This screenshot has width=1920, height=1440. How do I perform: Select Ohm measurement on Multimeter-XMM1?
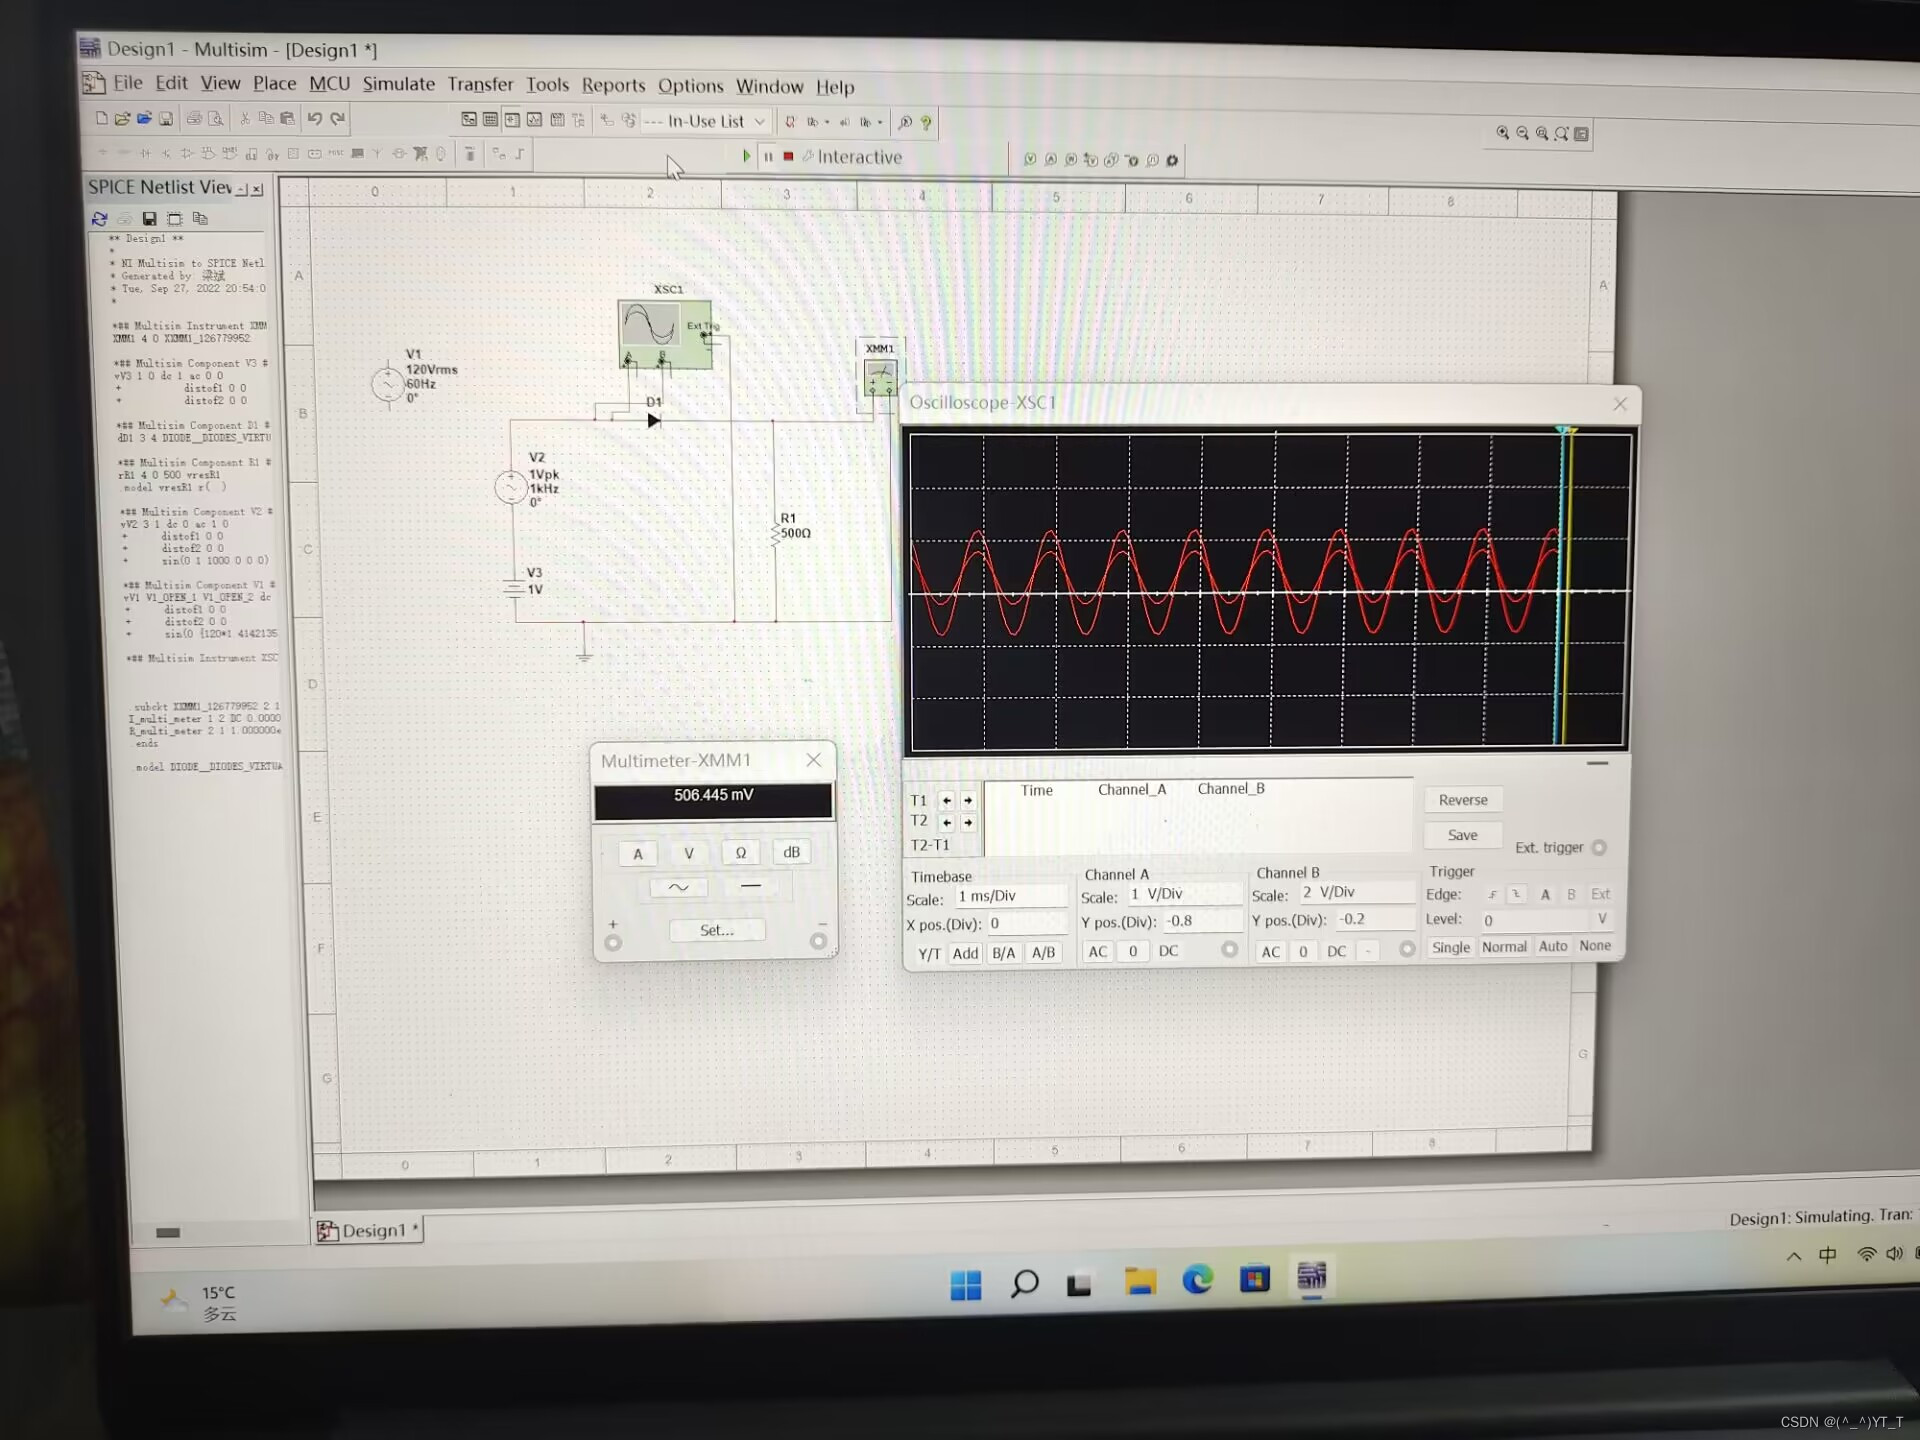(x=741, y=852)
